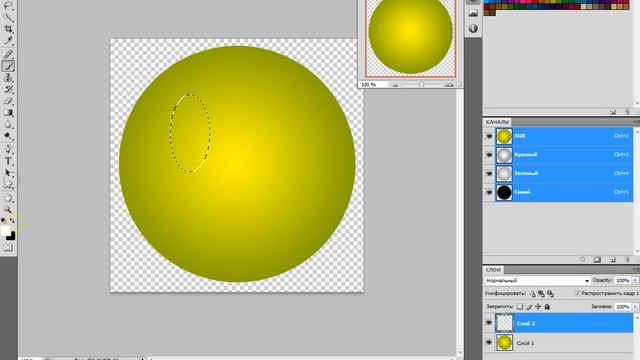Adjust the Navigator zoom slider
Screen dimensions: 640x360
tap(422, 85)
